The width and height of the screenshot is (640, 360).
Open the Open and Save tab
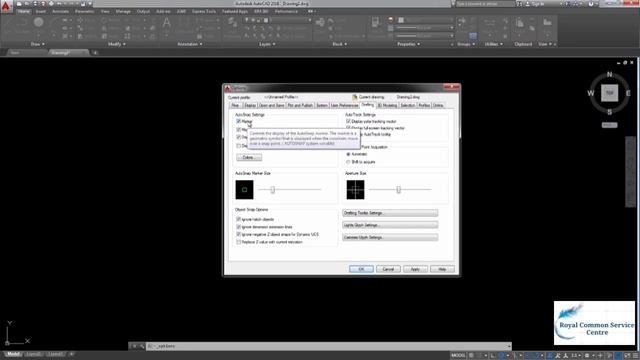[271, 105]
